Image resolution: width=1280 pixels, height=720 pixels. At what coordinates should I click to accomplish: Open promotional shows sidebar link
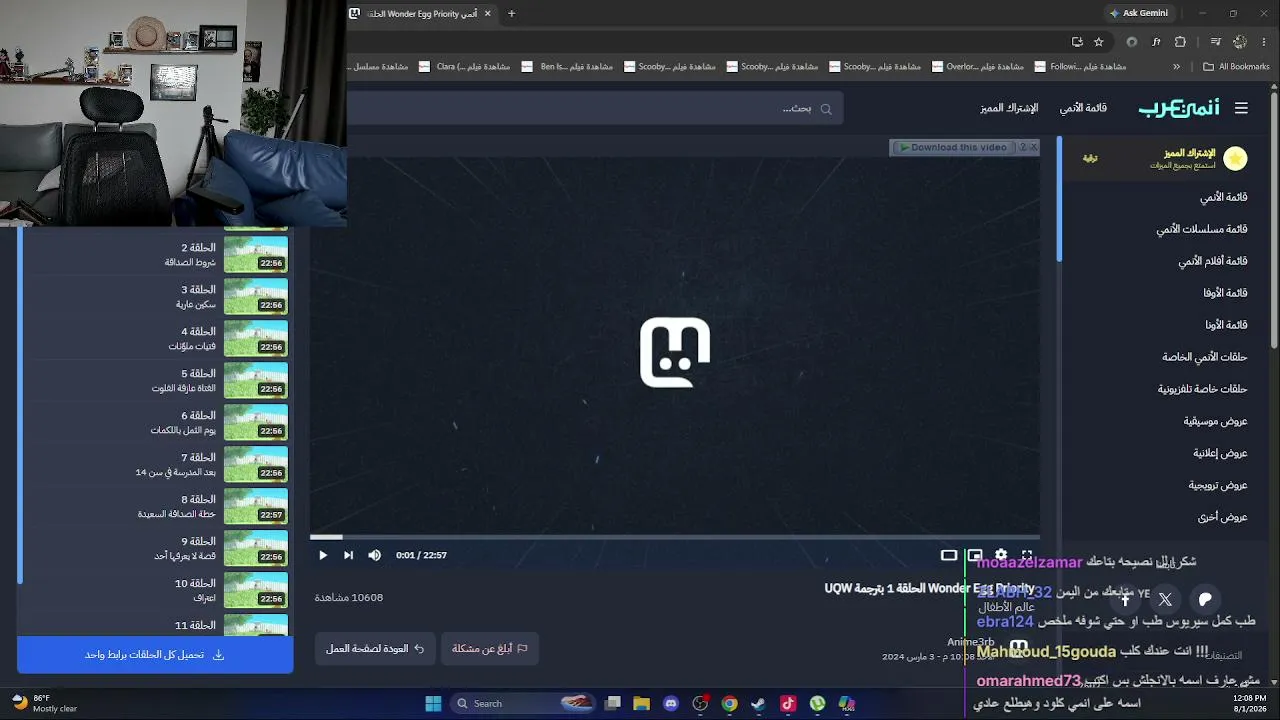point(1218,485)
